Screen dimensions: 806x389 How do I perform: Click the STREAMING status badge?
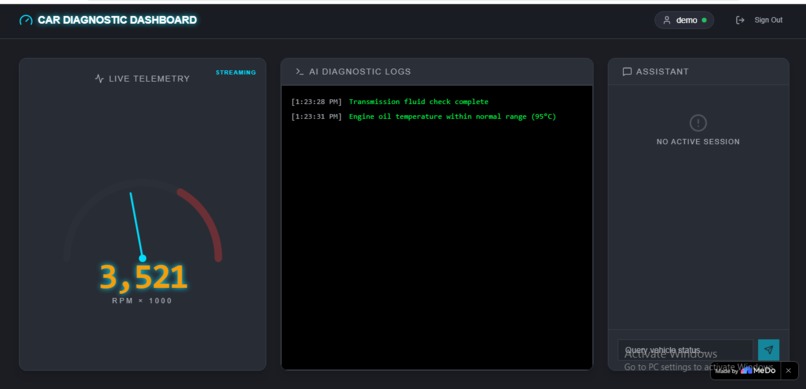235,72
